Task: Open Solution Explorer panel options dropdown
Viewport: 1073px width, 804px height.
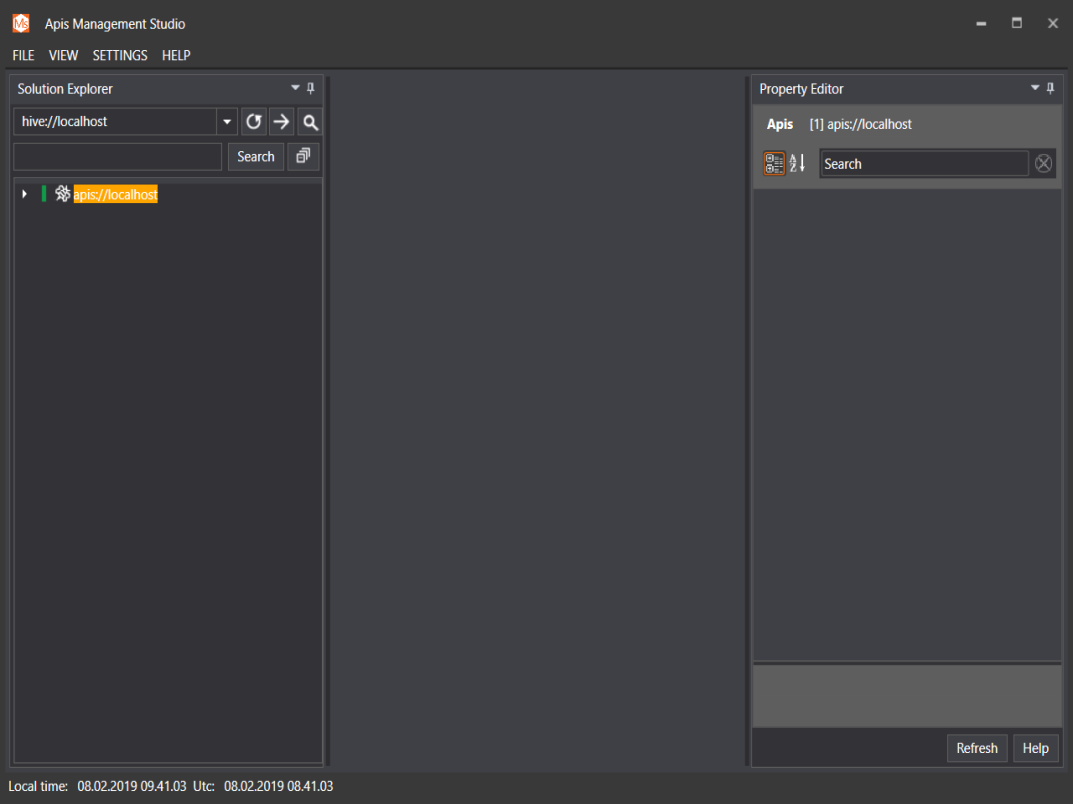Action: point(295,89)
